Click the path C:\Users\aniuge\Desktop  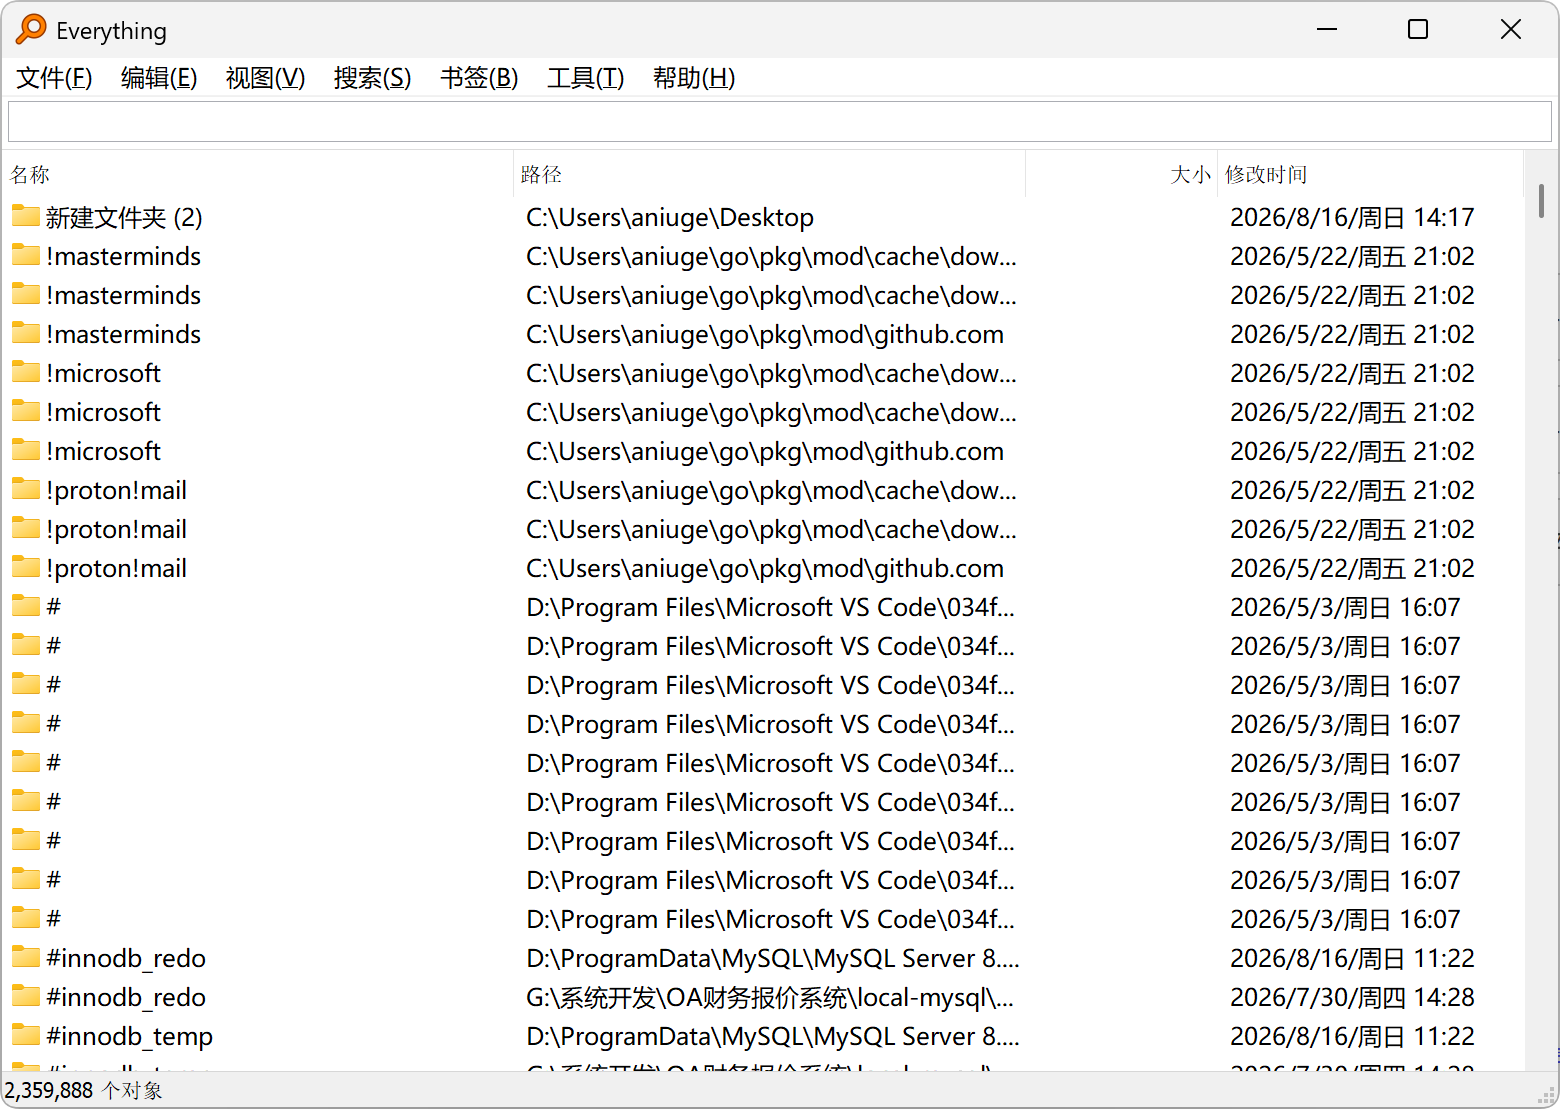[670, 217]
